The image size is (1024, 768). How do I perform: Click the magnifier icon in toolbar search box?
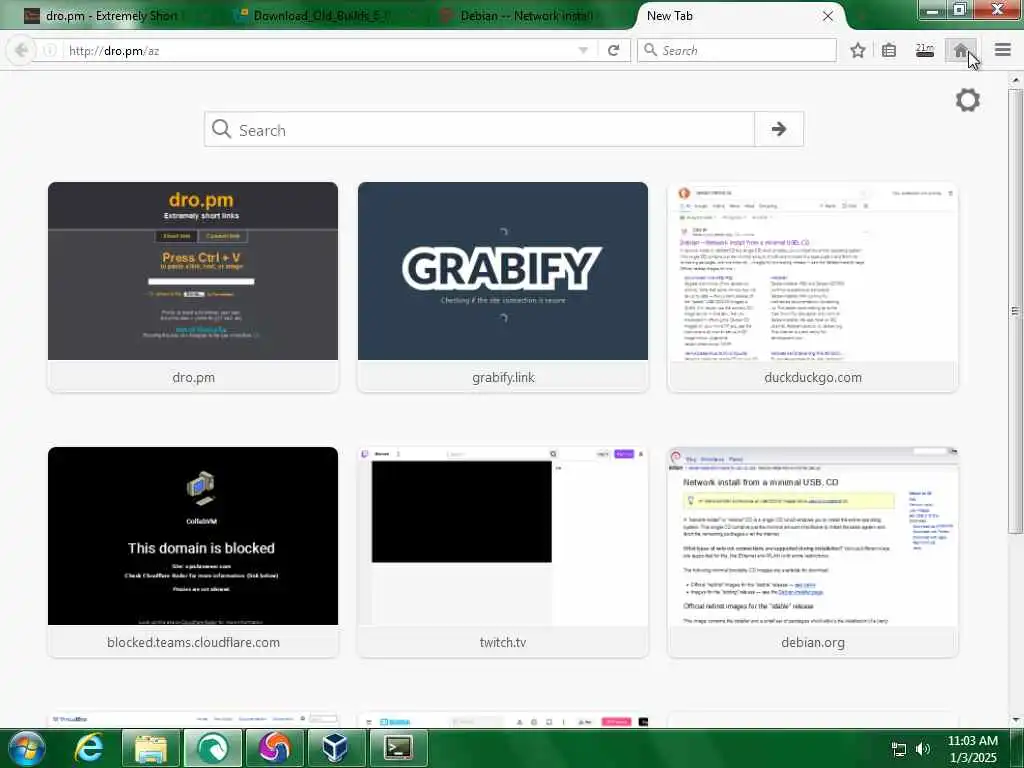(x=650, y=50)
